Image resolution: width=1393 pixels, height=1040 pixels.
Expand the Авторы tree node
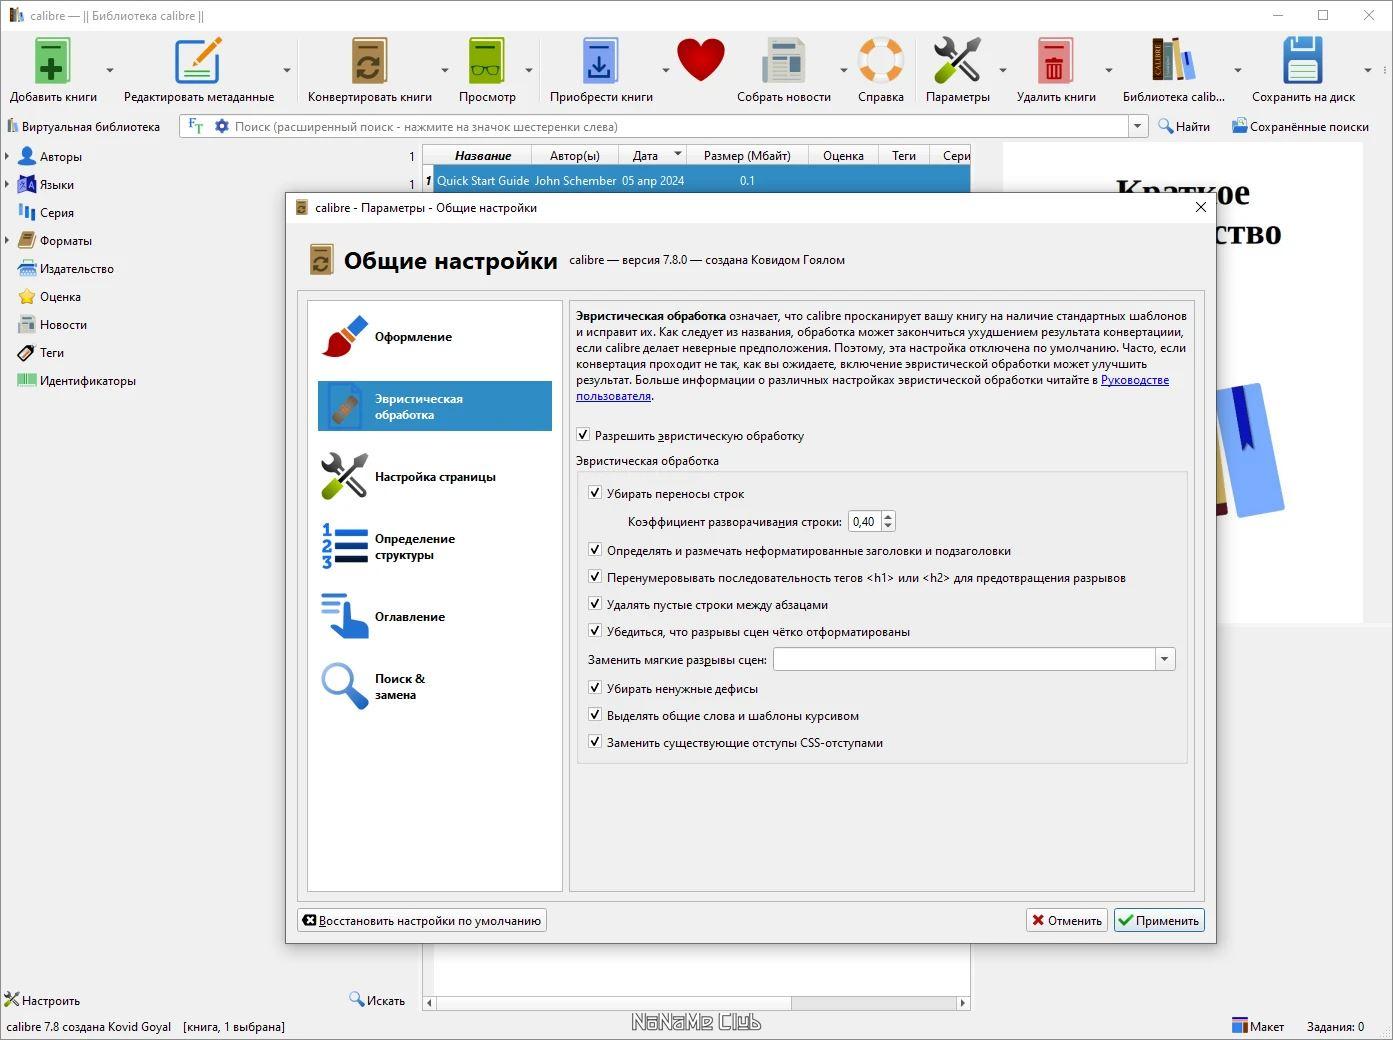point(7,156)
